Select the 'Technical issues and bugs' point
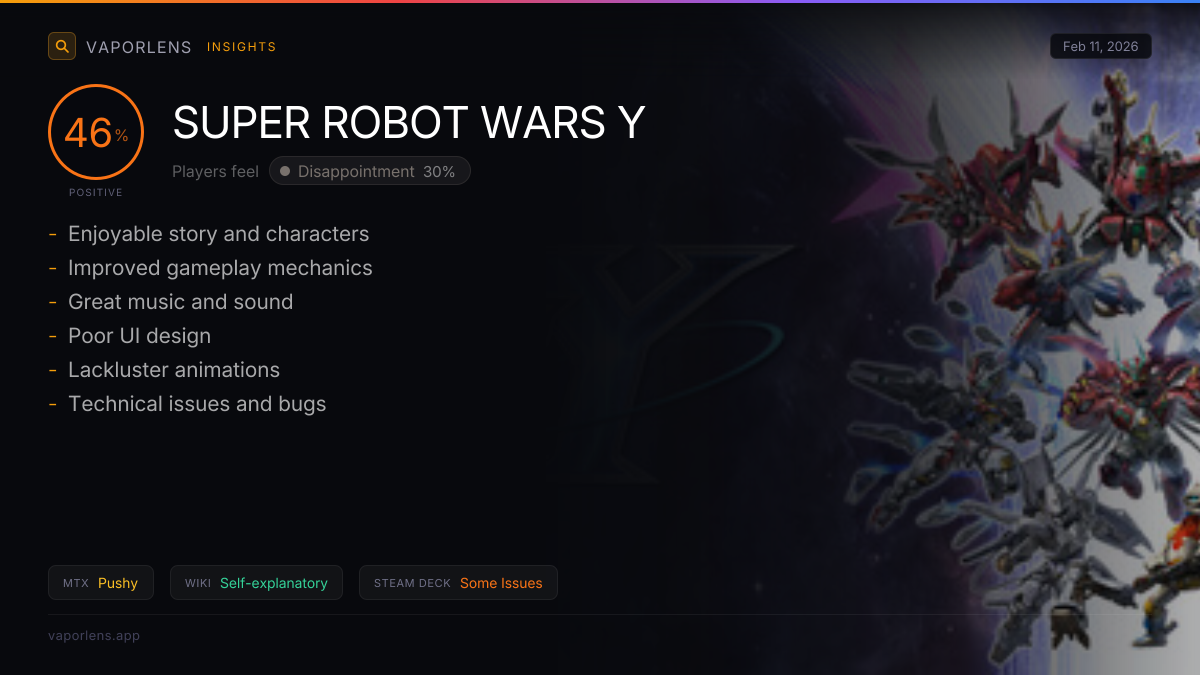Image resolution: width=1200 pixels, height=675 pixels. (x=197, y=404)
